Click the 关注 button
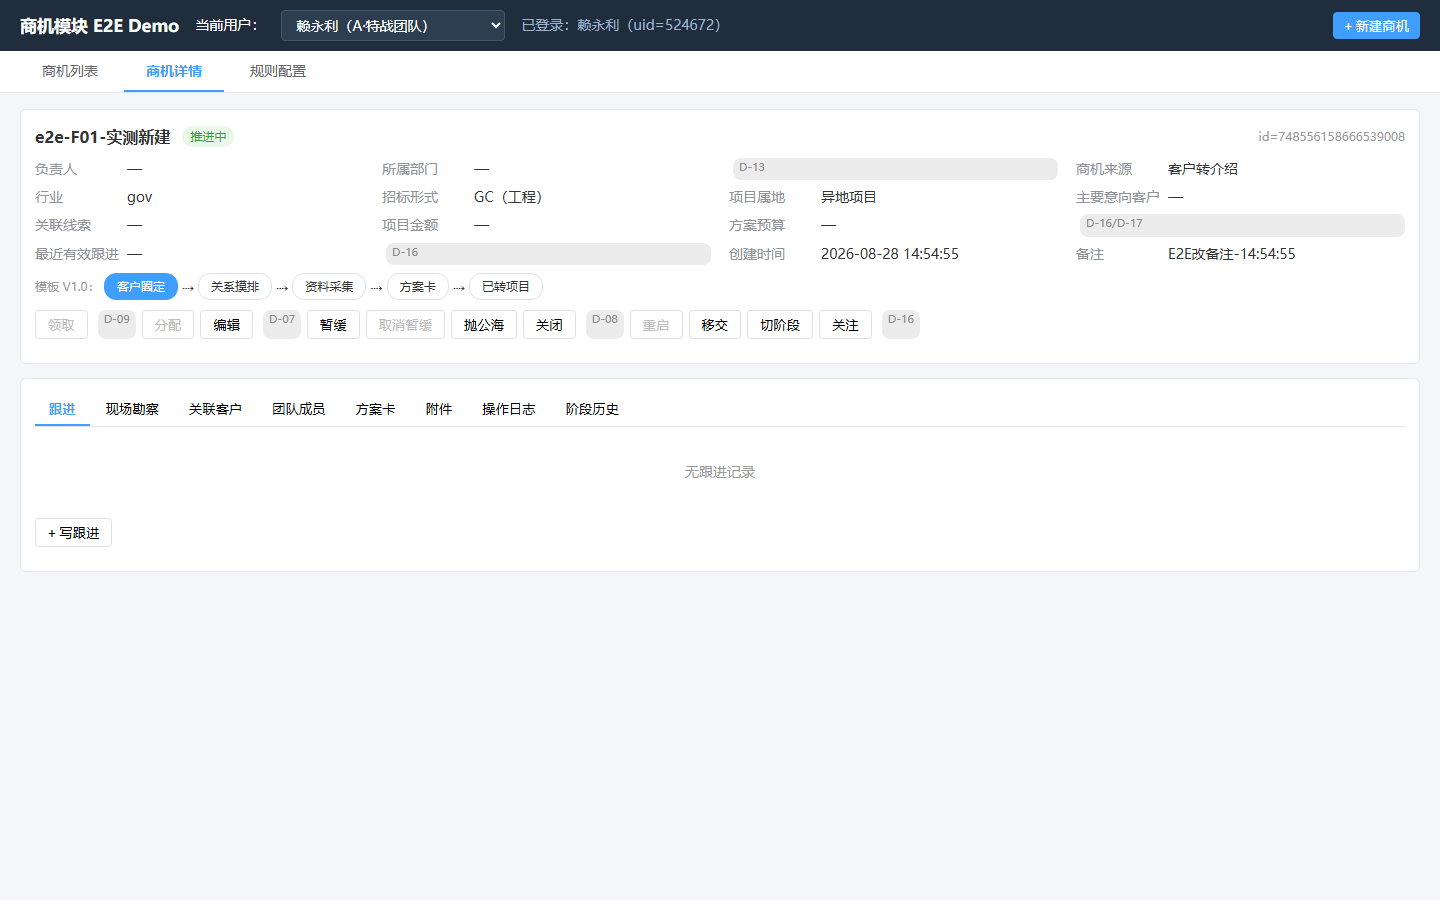 click(x=845, y=325)
